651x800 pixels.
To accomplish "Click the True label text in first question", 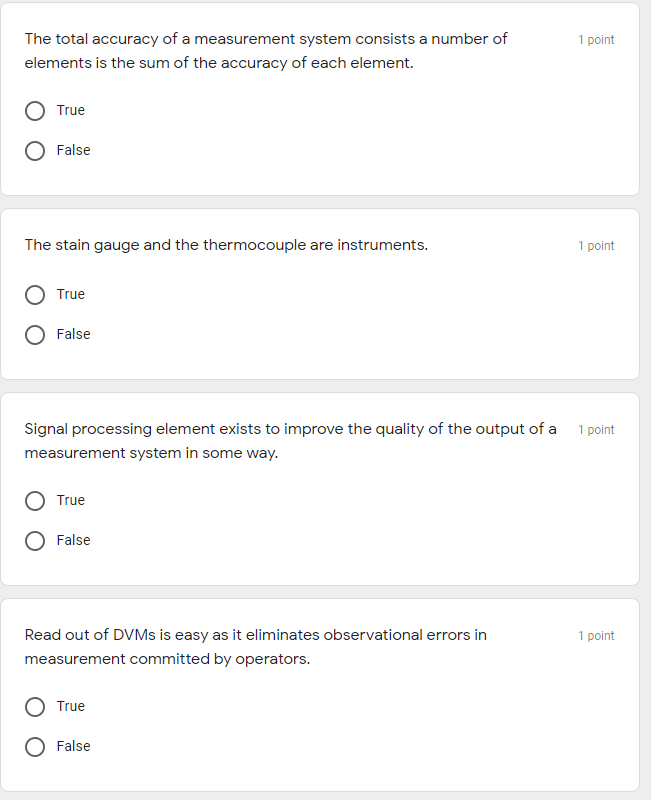I will click(x=71, y=110).
